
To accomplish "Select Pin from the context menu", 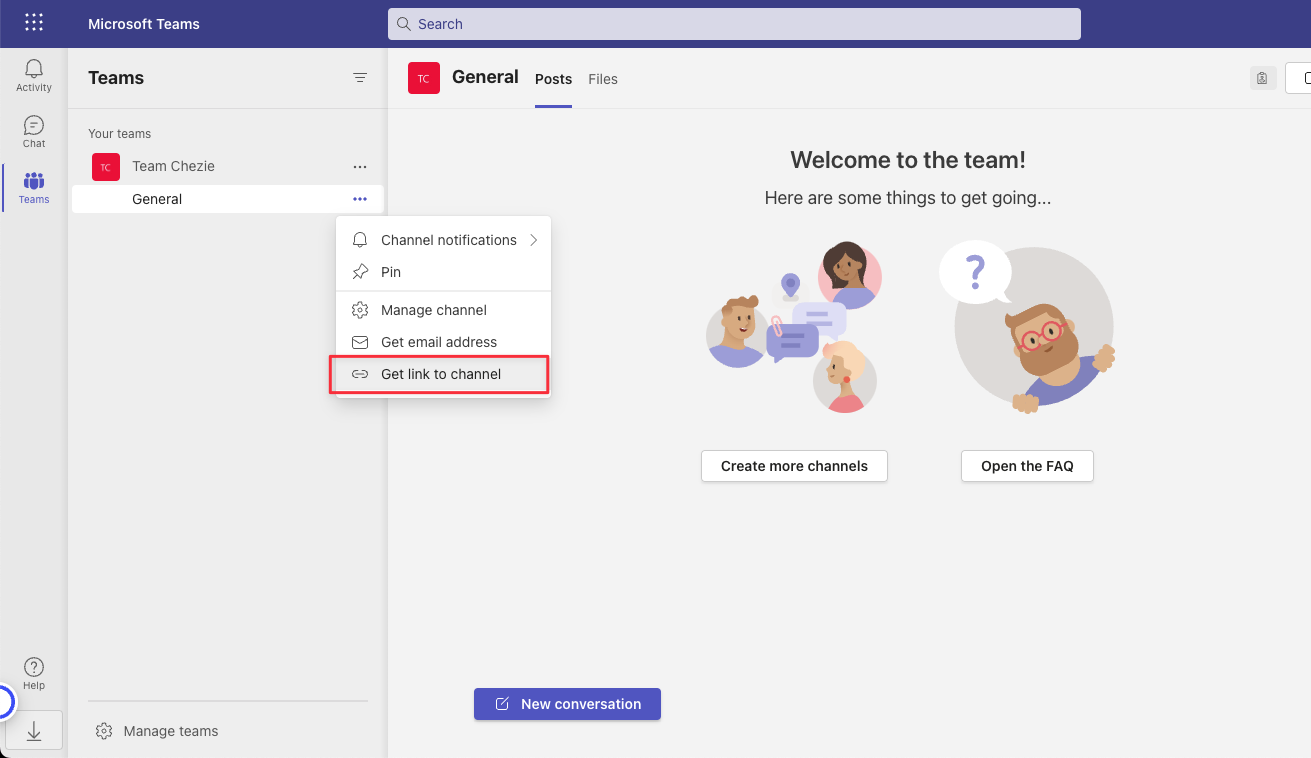I will coord(391,272).
